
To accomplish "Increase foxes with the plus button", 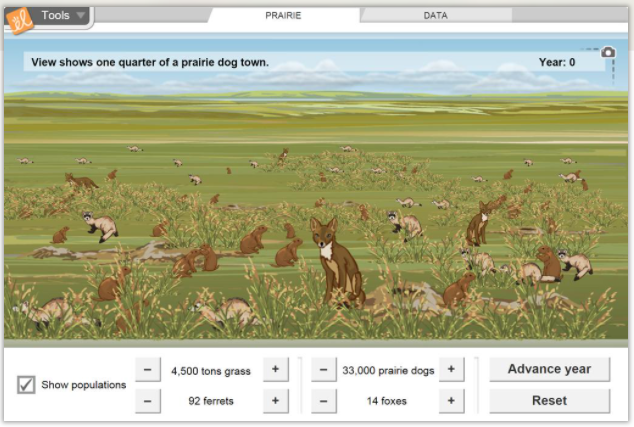I will (x=451, y=401).
